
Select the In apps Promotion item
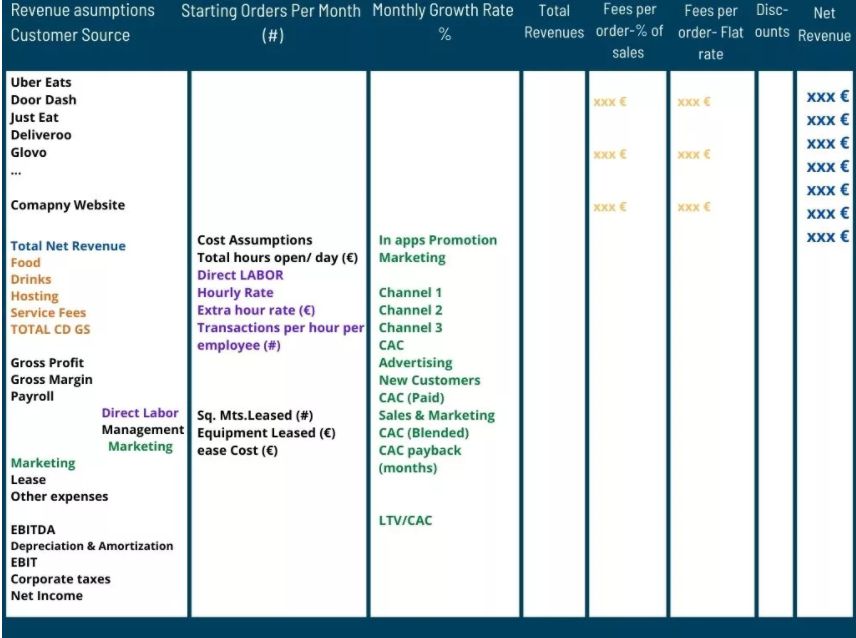[437, 240]
